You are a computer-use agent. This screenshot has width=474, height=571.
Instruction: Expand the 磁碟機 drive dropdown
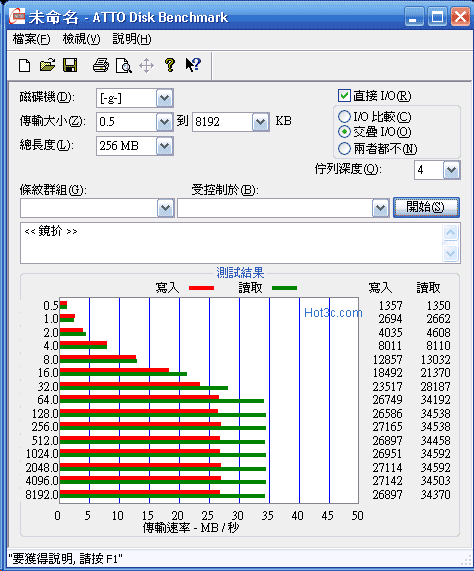(165, 98)
